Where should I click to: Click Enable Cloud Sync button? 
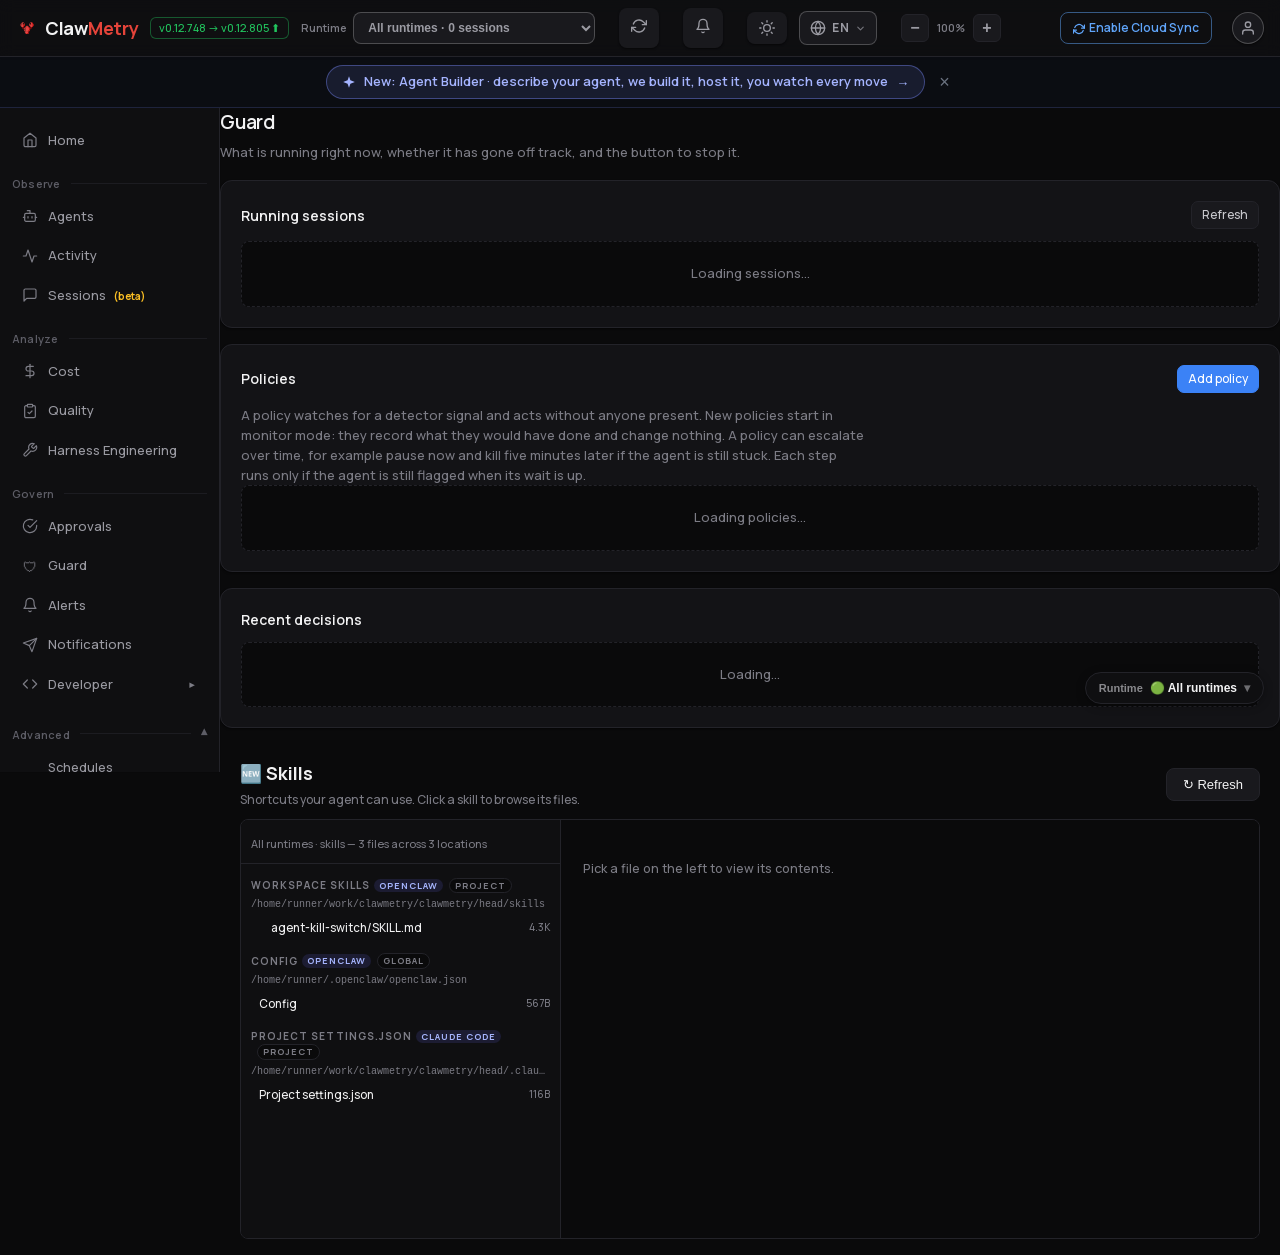pyautogui.click(x=1136, y=28)
